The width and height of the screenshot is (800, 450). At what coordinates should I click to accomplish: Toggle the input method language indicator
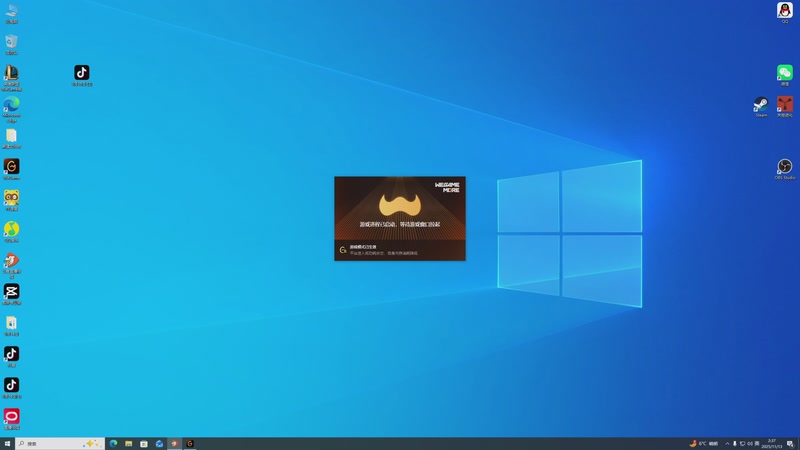point(757,444)
